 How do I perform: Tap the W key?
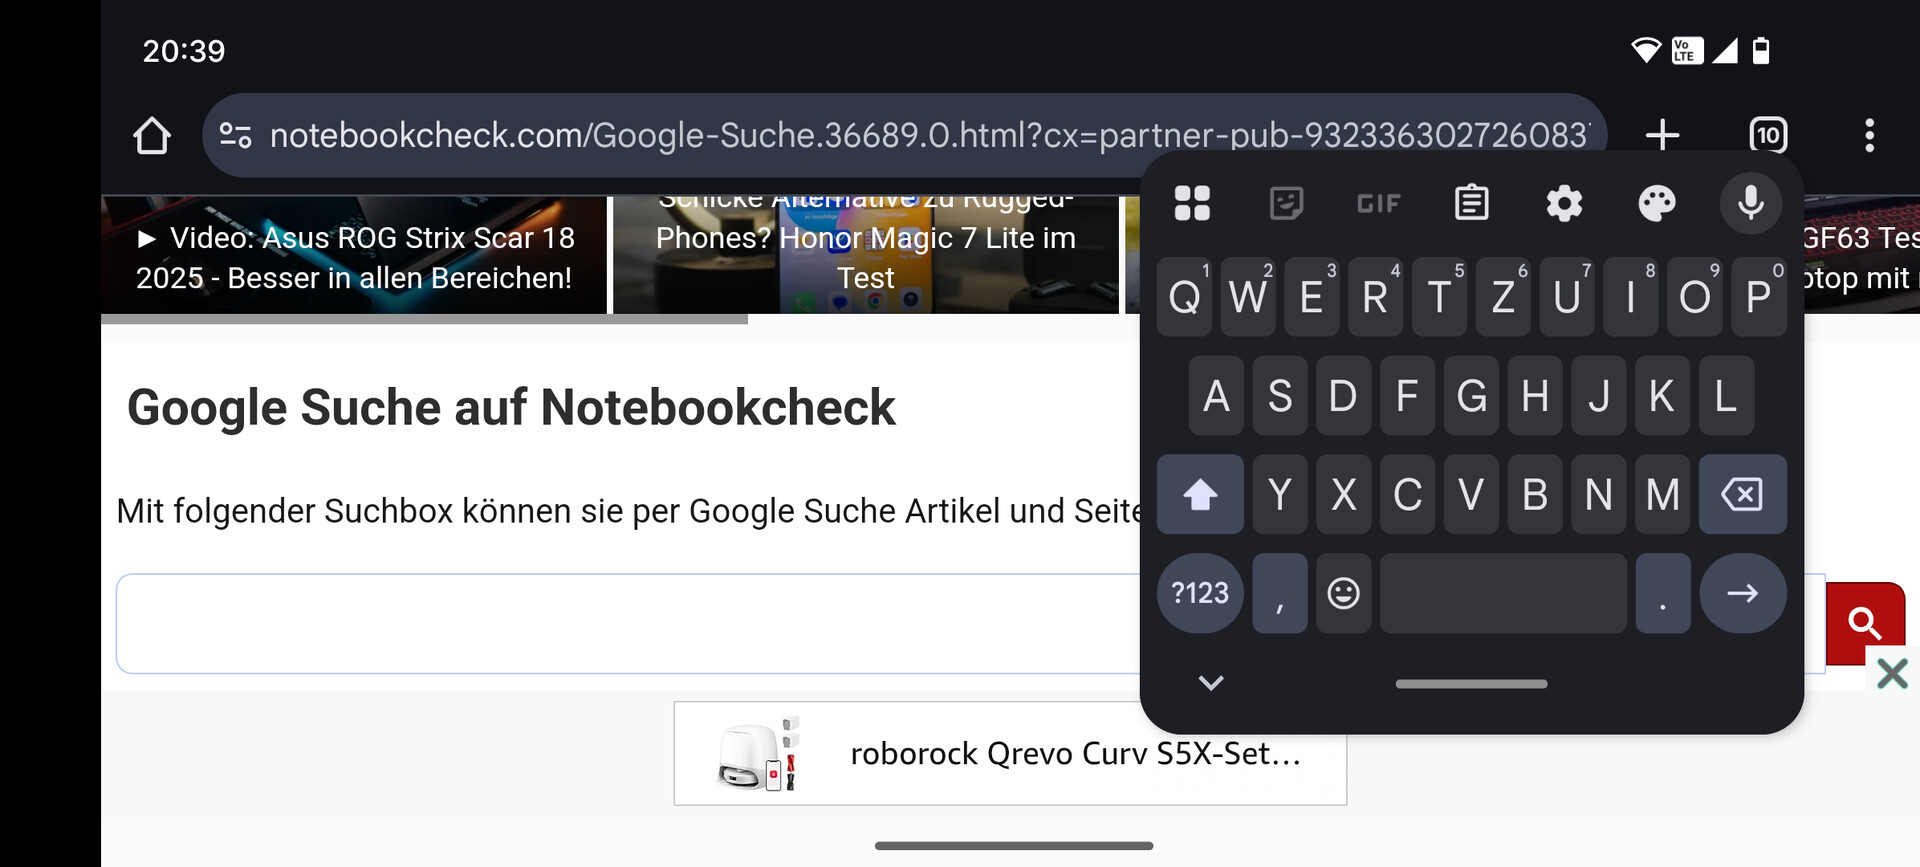click(1248, 297)
